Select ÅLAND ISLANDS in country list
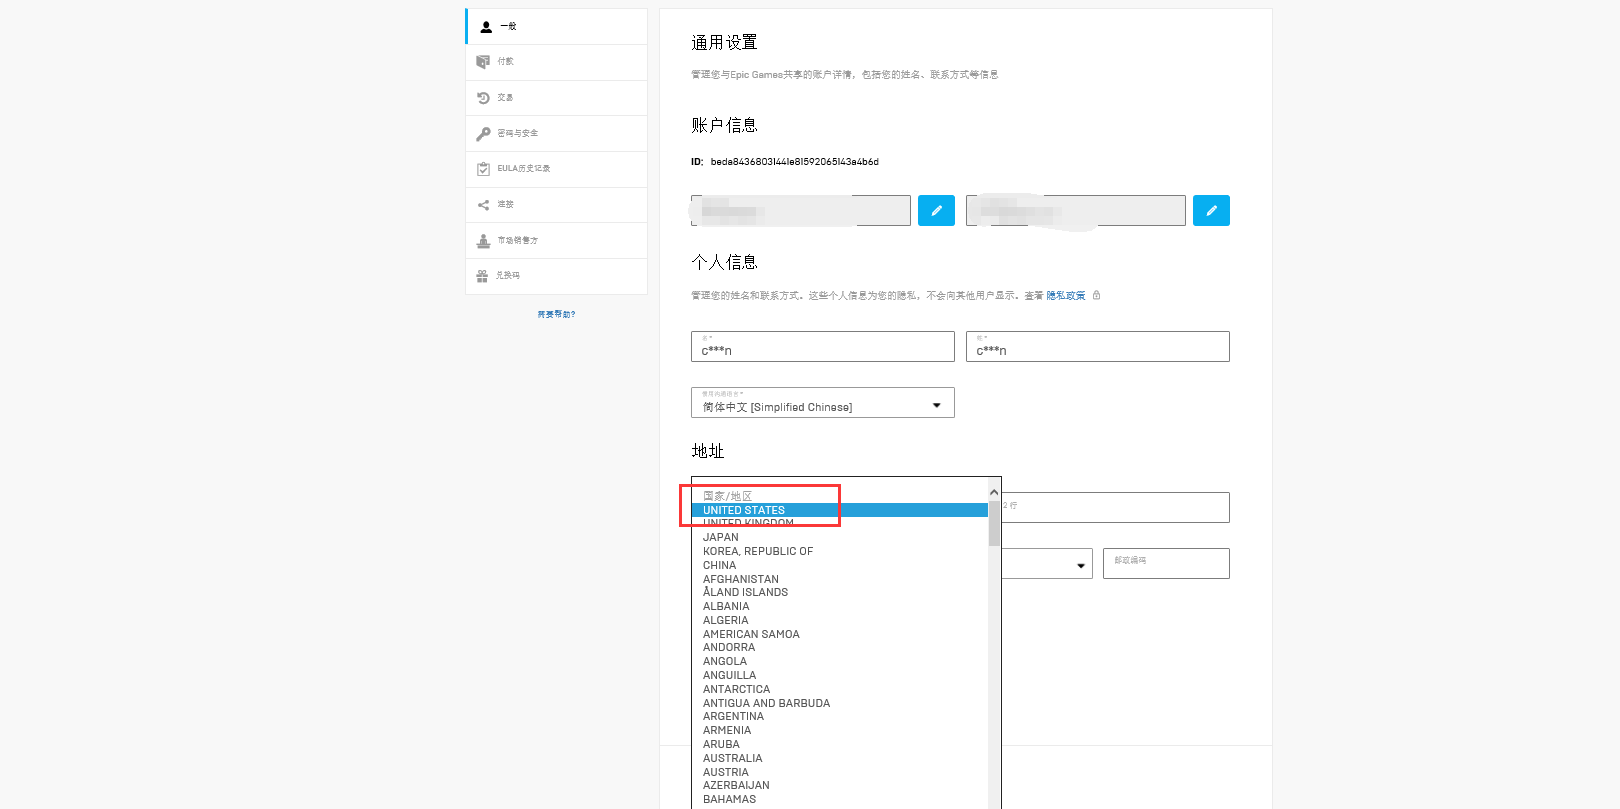 (840, 592)
